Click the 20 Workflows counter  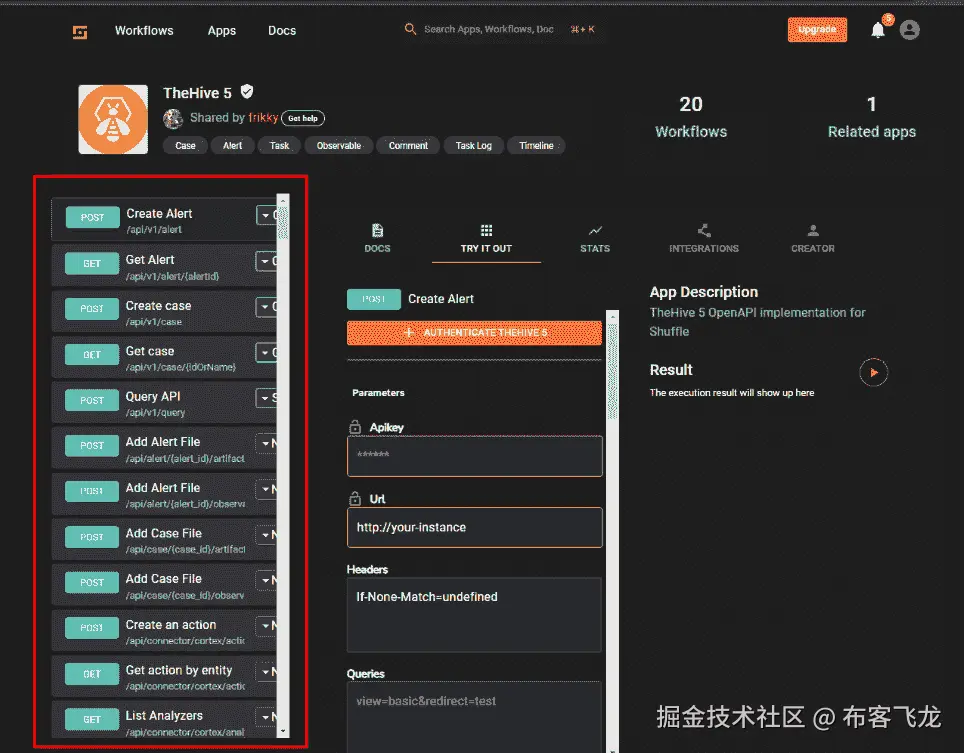click(x=691, y=117)
